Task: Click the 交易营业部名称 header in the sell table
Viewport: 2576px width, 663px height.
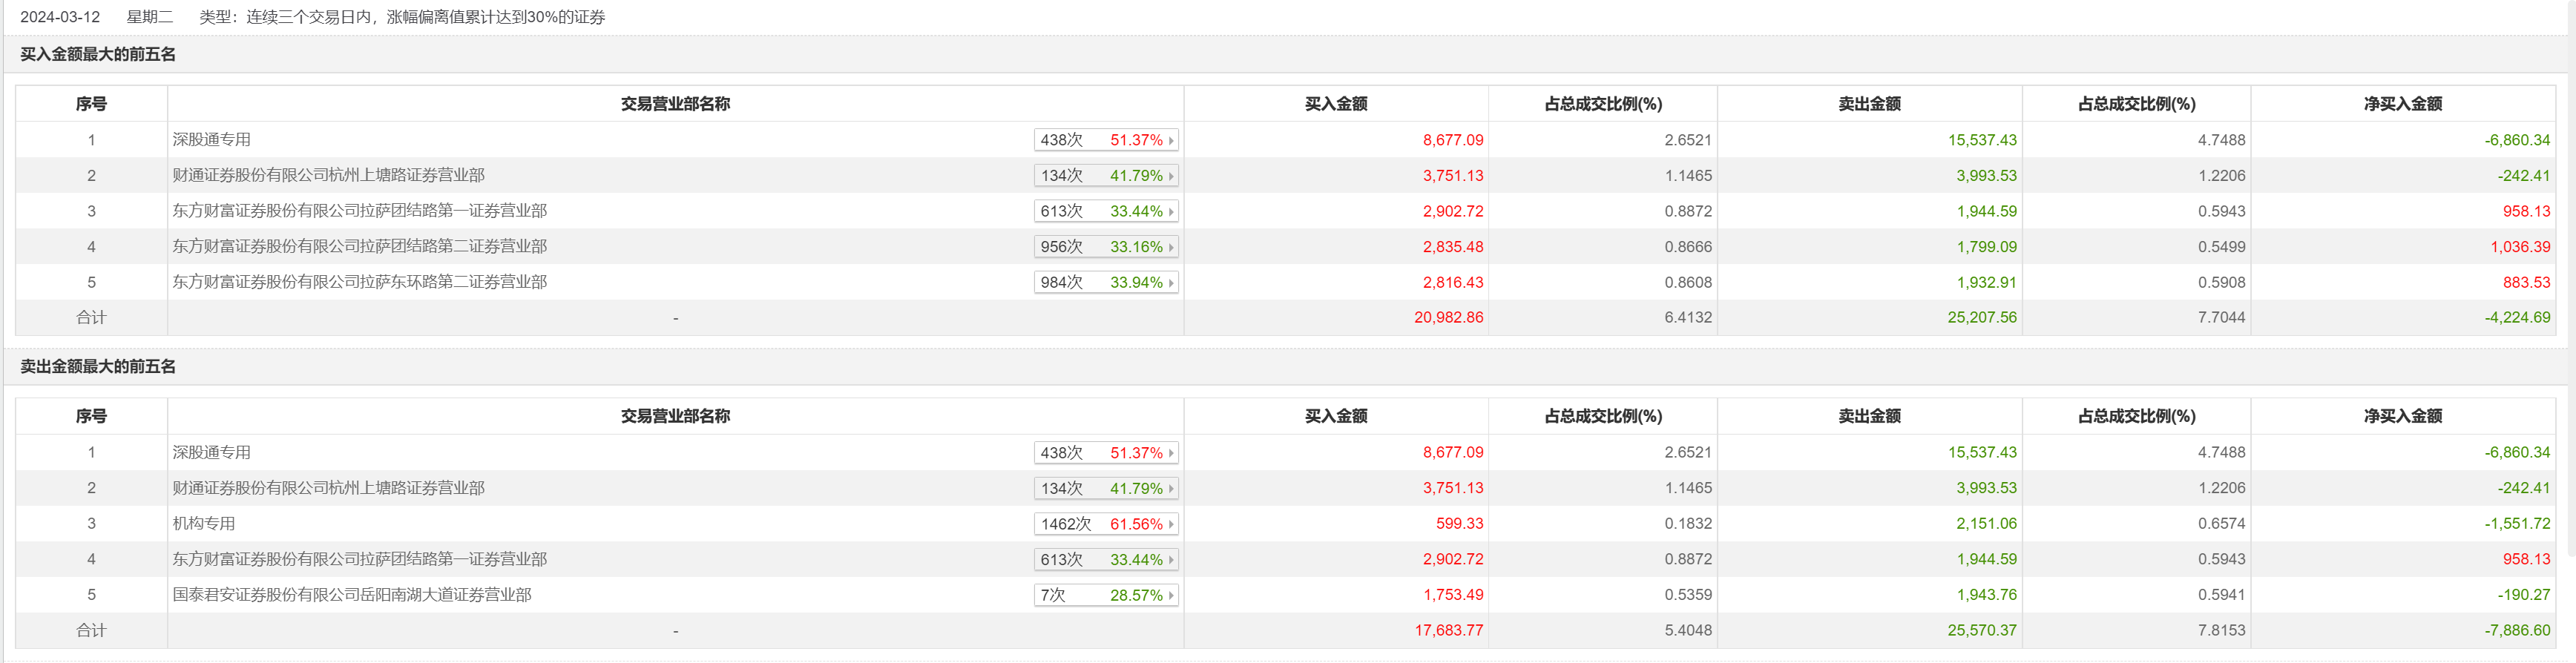Action: click(675, 416)
